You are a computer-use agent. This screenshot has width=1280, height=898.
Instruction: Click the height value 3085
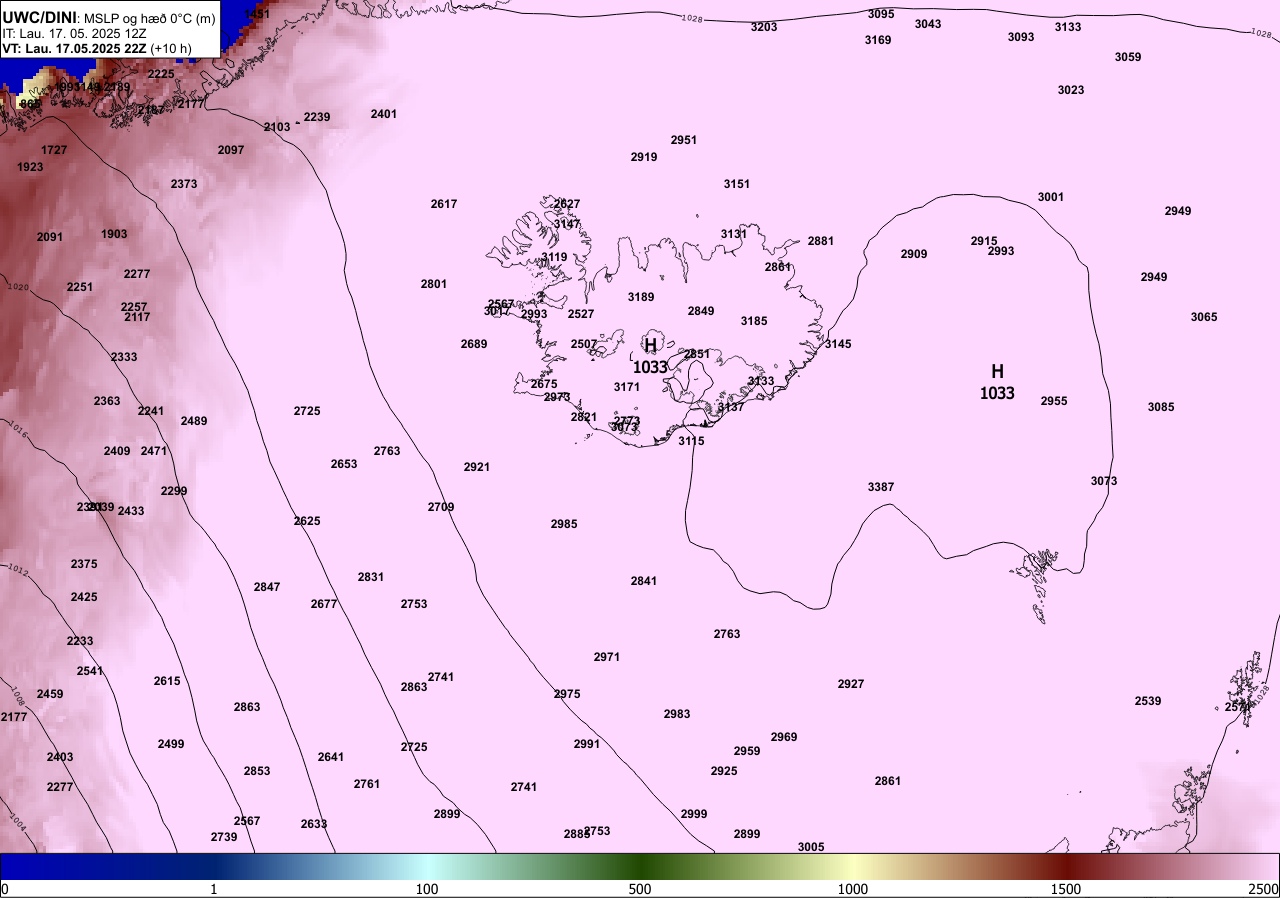click(x=1161, y=407)
